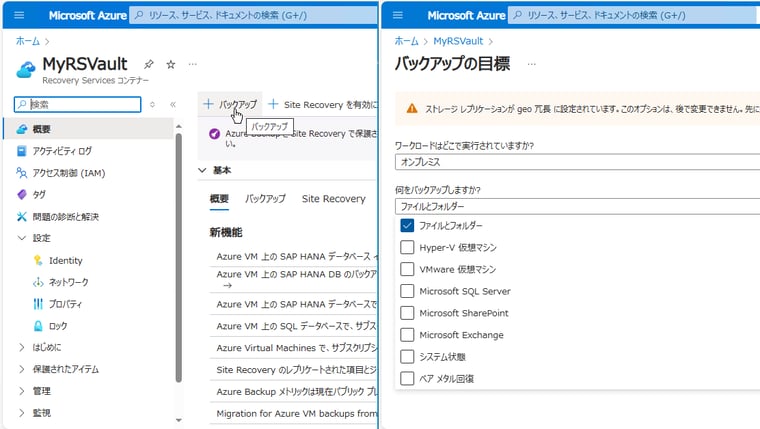The height and width of the screenshot is (429, 760).
Task: Click the タグ purple tag icon
Action: pyautogui.click(x=21, y=194)
